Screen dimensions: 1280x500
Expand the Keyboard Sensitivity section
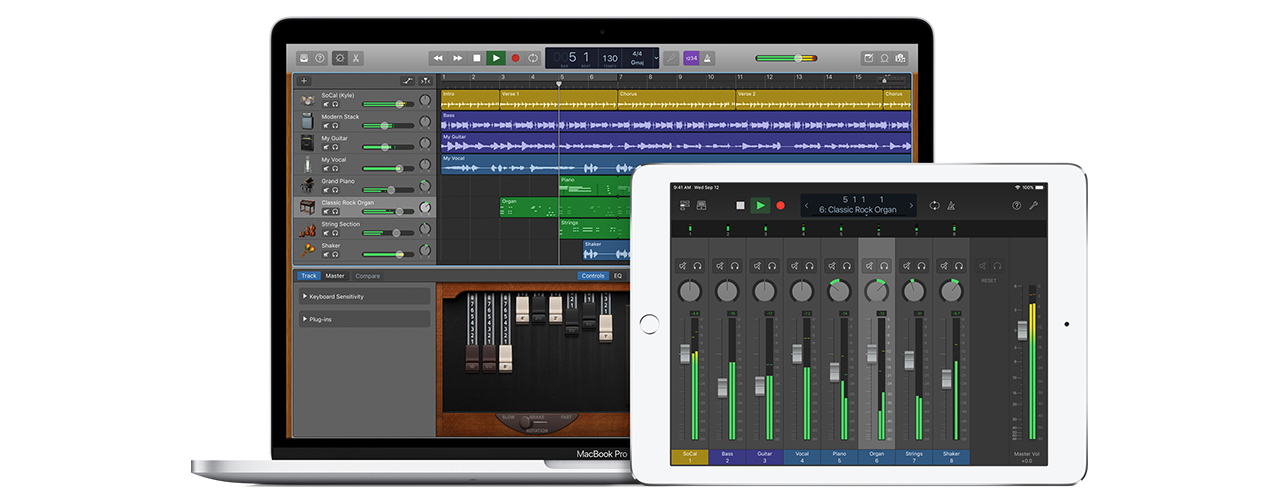point(364,297)
